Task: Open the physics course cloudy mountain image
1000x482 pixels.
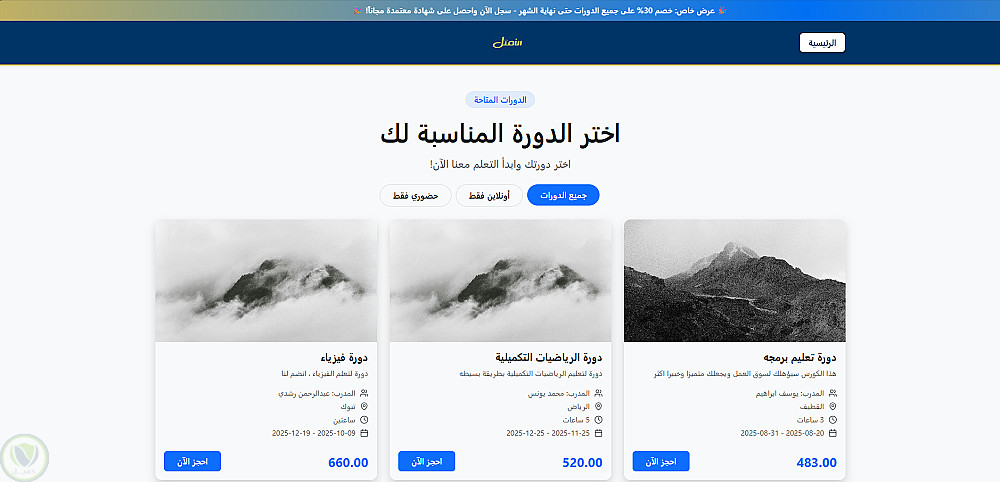Action: tap(266, 281)
